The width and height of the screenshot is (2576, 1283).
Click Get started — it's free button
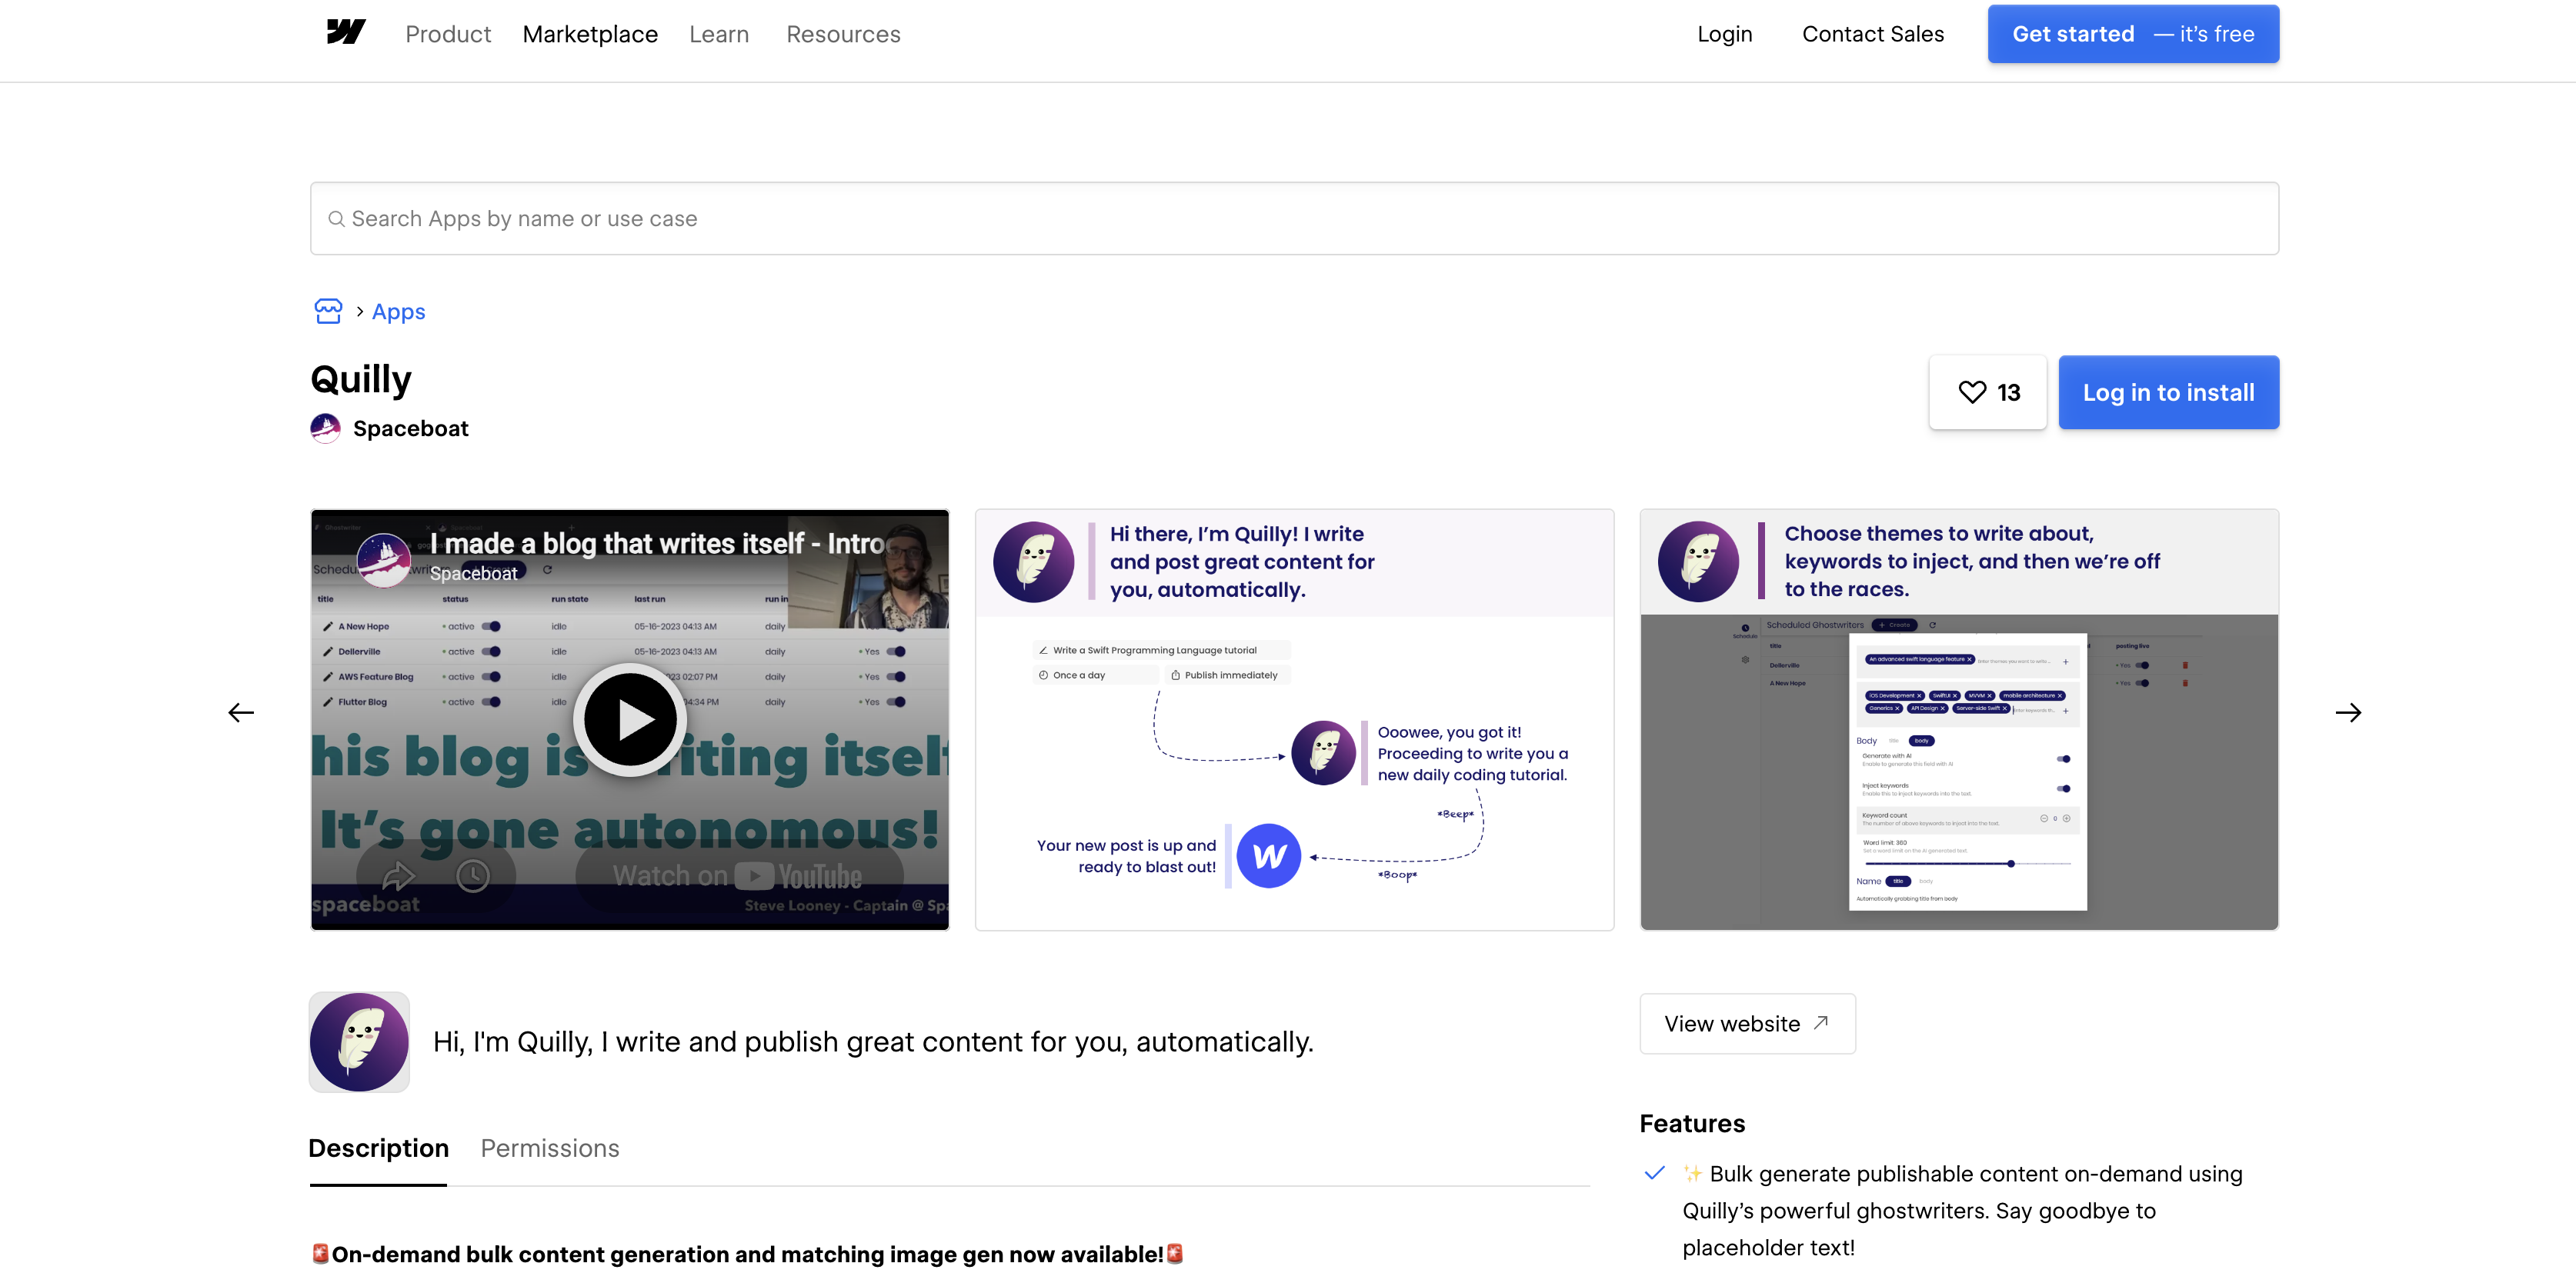point(2132,34)
